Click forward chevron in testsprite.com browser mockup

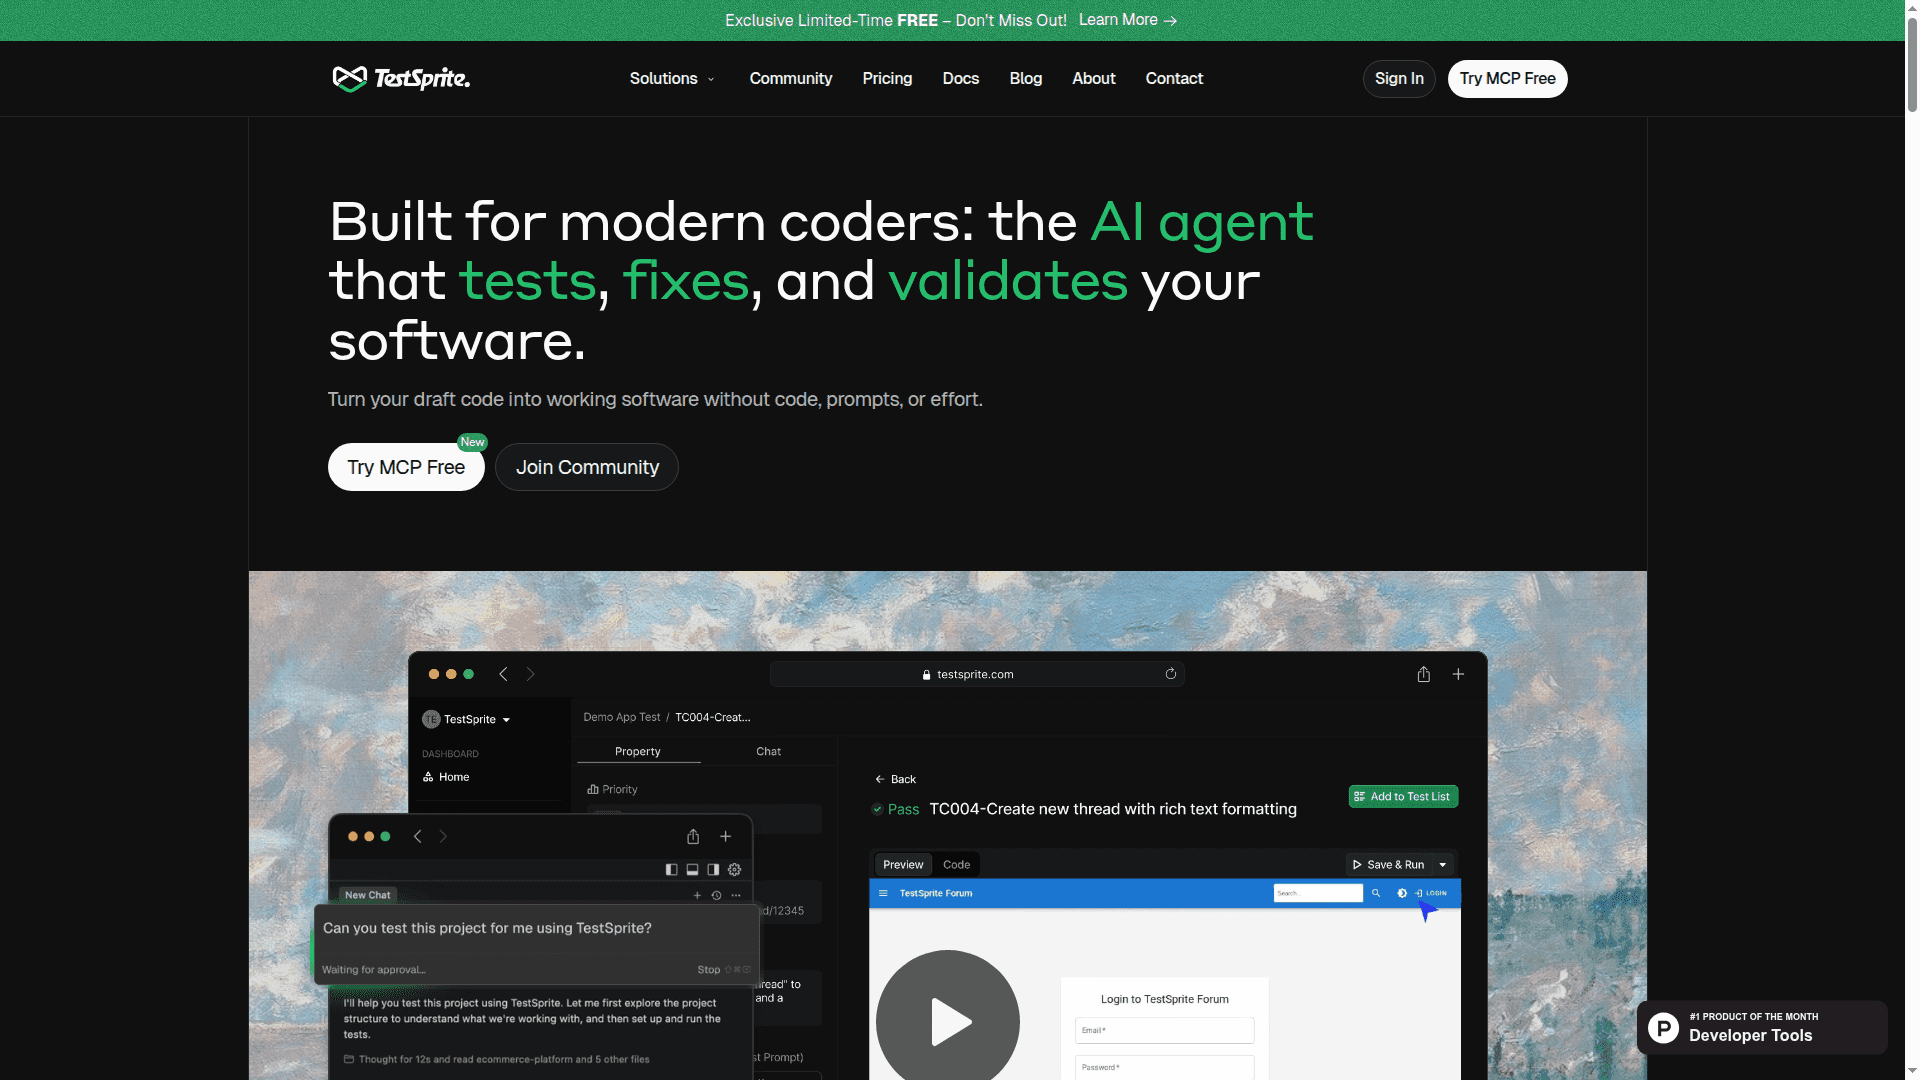click(x=531, y=674)
